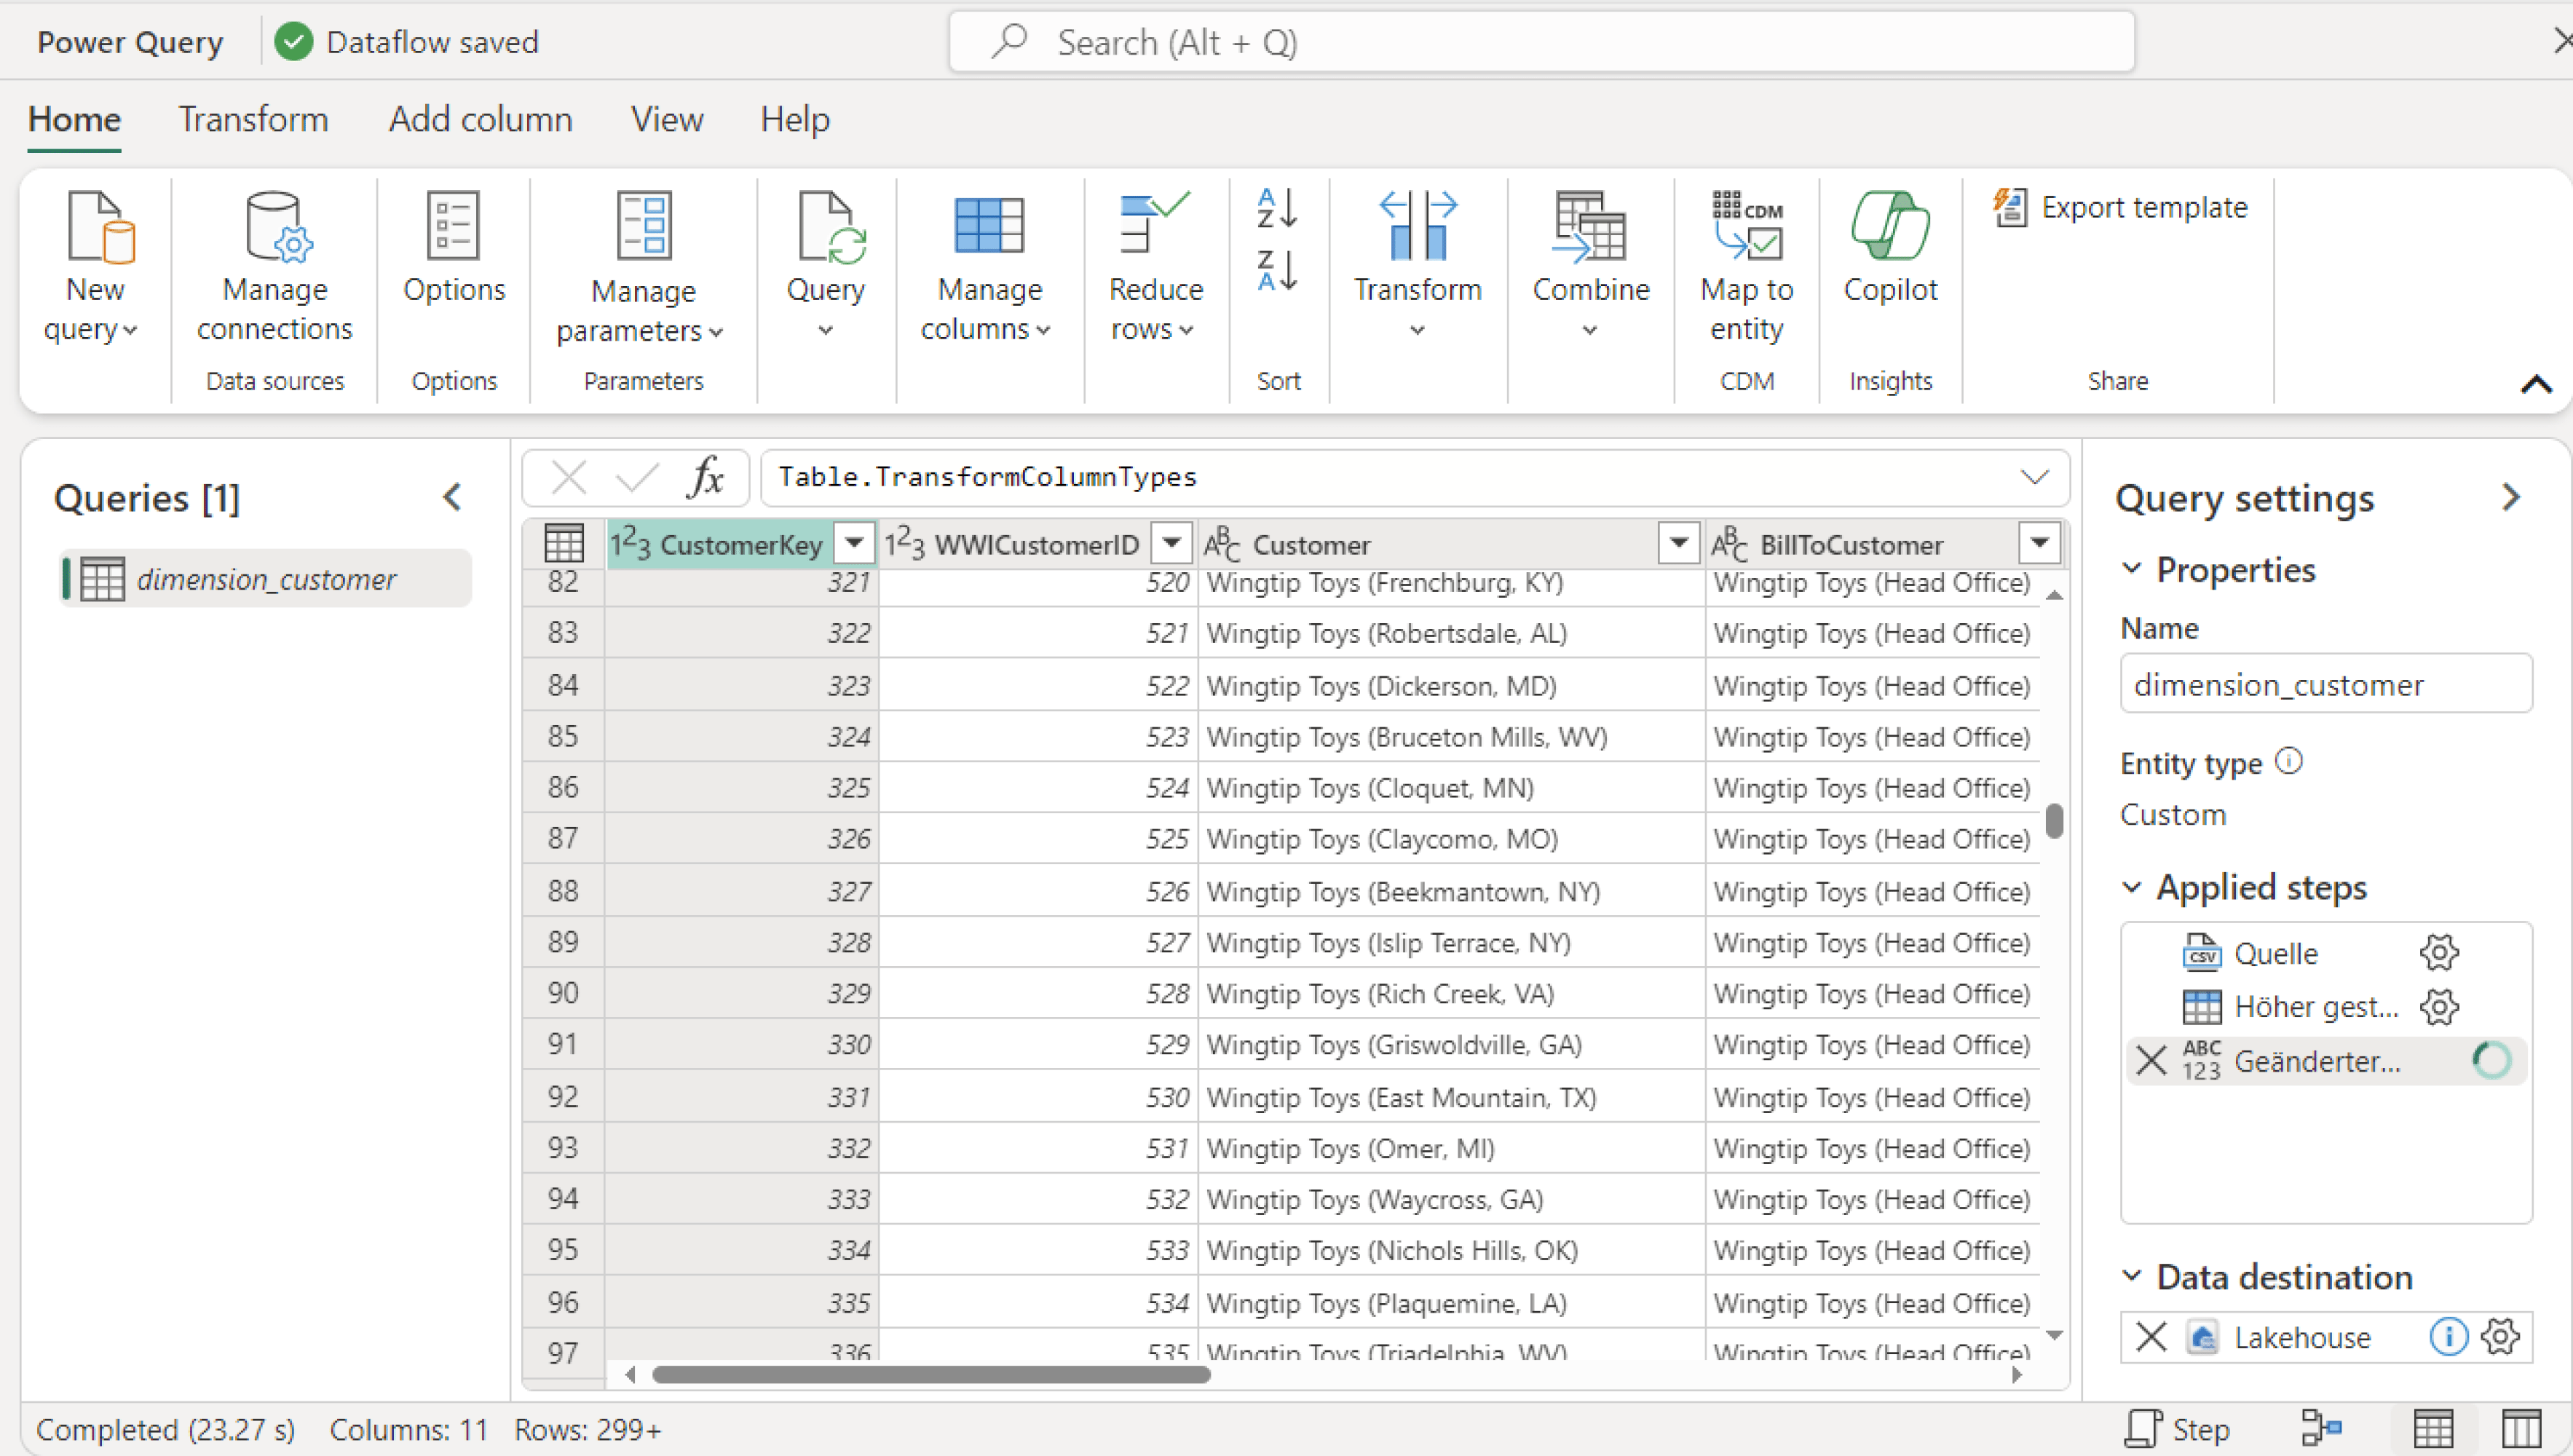Open Manage connections

(274, 267)
